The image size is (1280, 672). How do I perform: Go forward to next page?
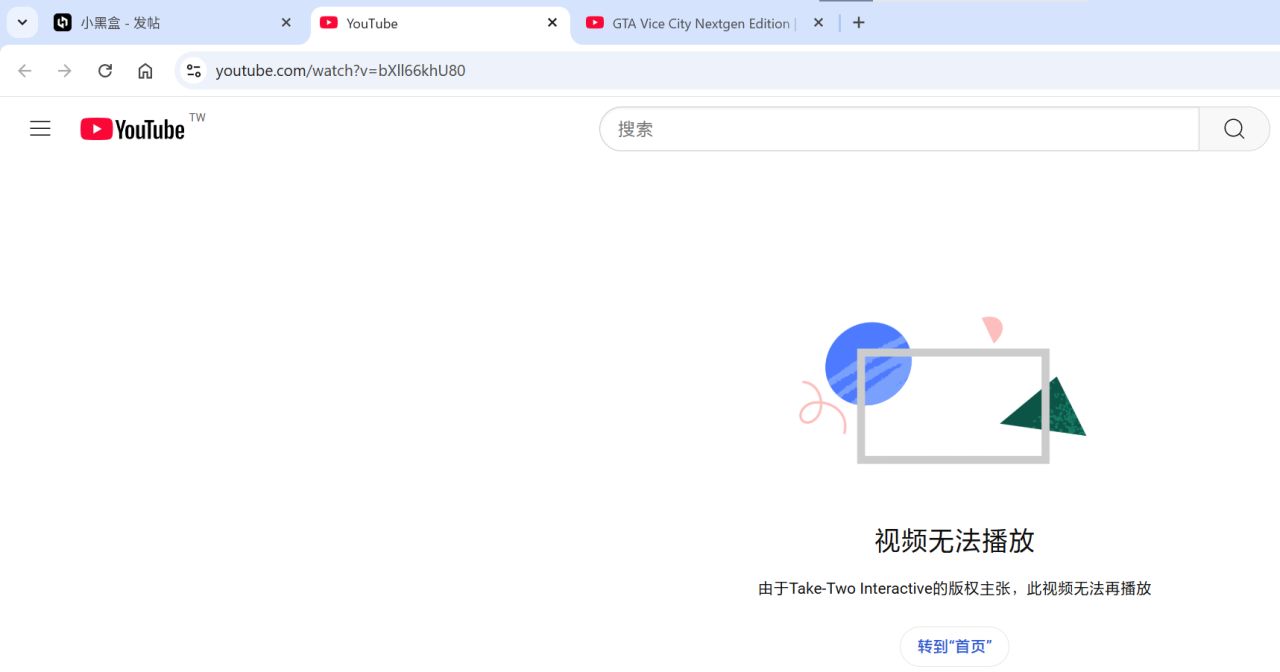(x=65, y=70)
